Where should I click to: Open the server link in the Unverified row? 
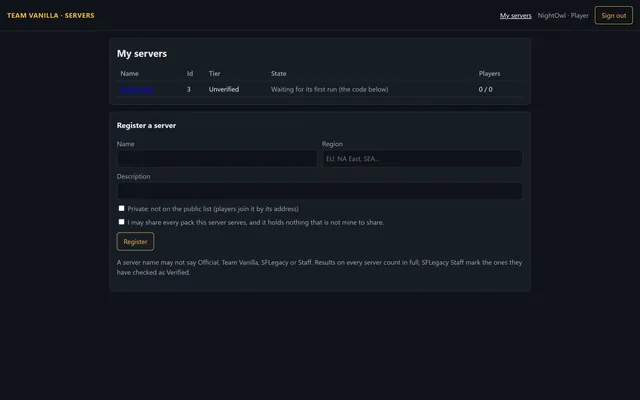(136, 89)
